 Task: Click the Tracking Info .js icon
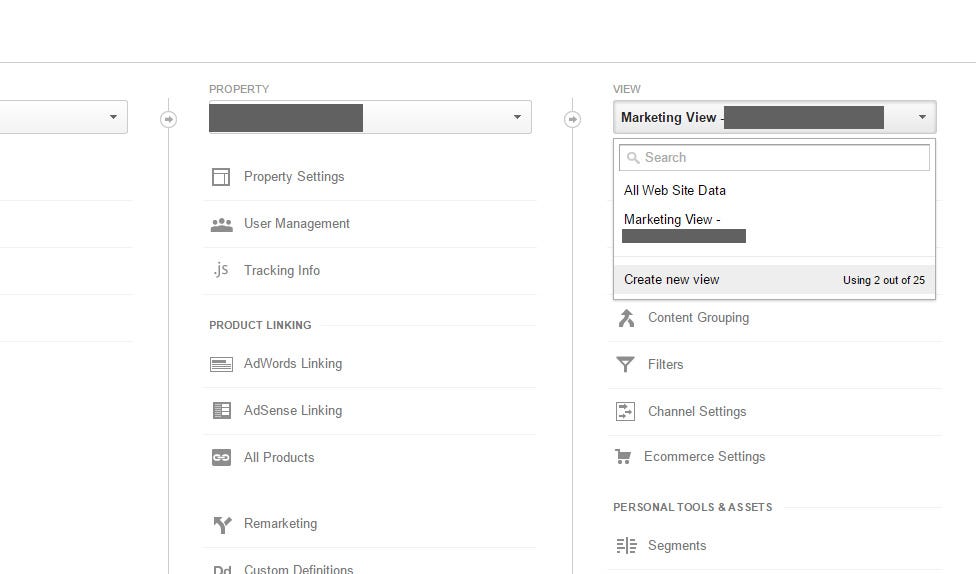(x=221, y=270)
